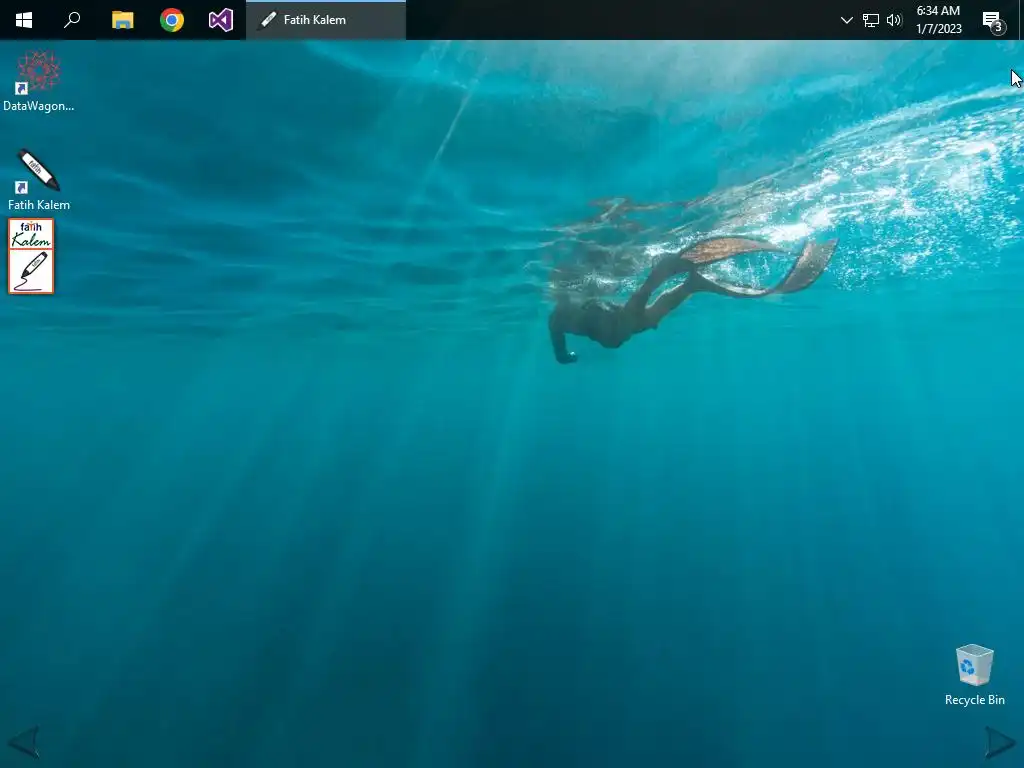Open the network status tray icon
Screen dimensions: 1024x768
pyautogui.click(x=871, y=20)
